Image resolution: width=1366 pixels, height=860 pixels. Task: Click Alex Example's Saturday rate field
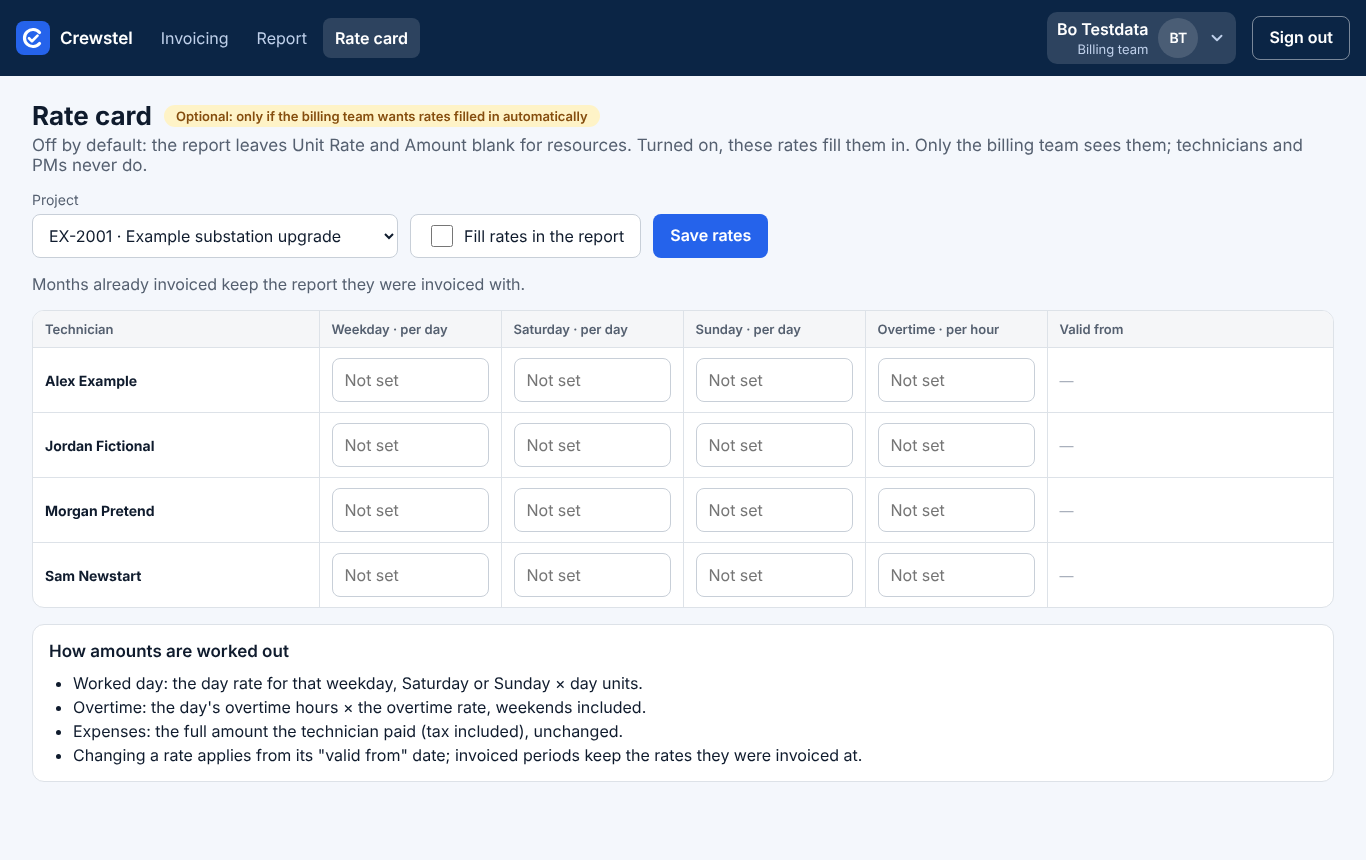pos(592,380)
